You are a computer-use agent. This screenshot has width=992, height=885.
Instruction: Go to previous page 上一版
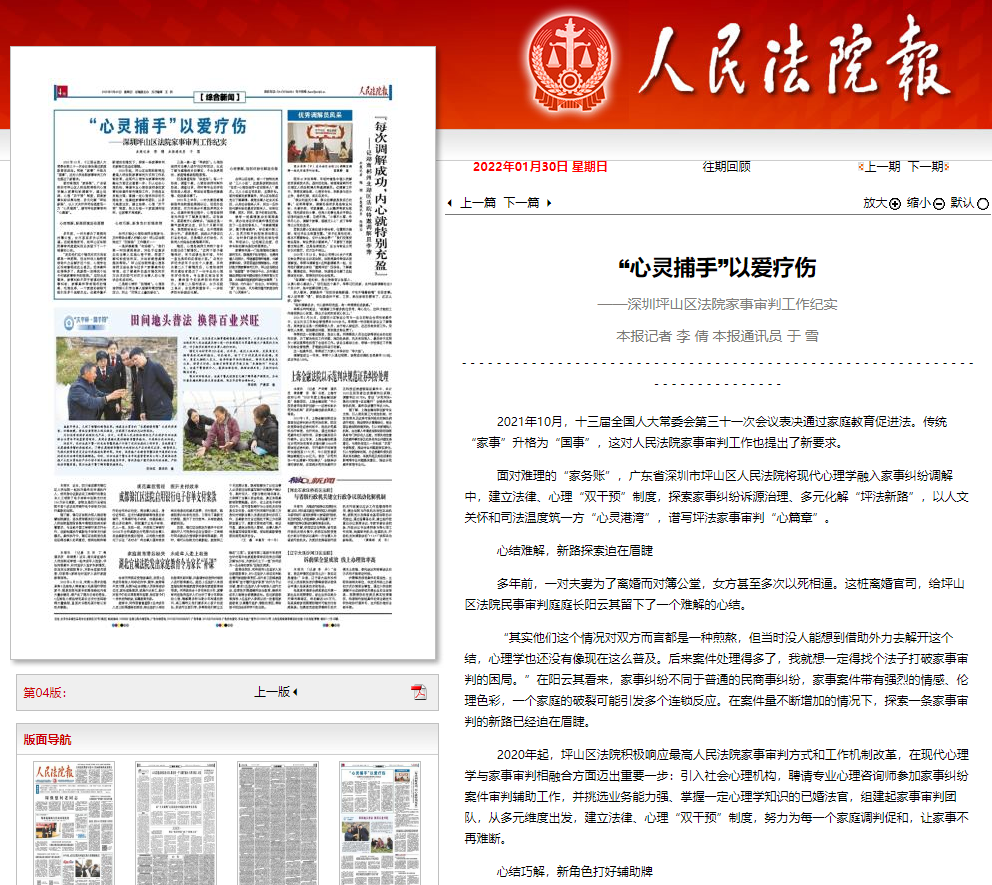[276, 692]
